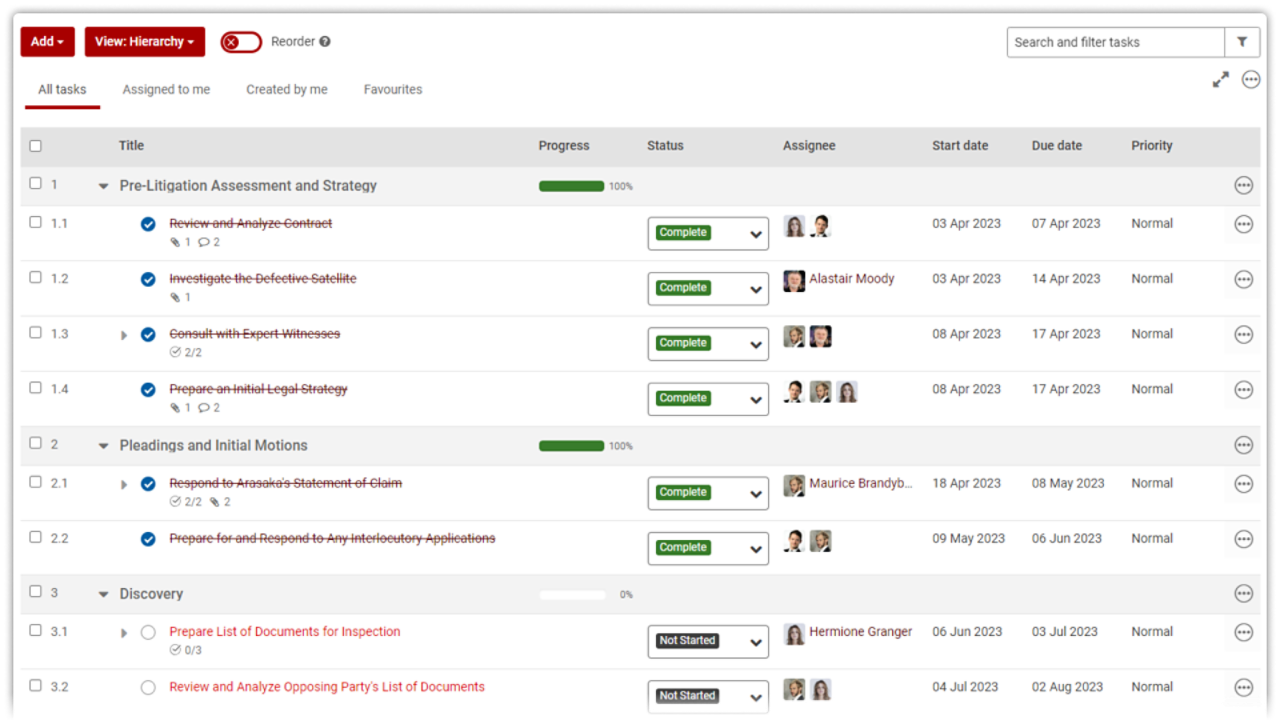Toggle the Reorder switch
This screenshot has height=720, width=1280.
pos(241,42)
